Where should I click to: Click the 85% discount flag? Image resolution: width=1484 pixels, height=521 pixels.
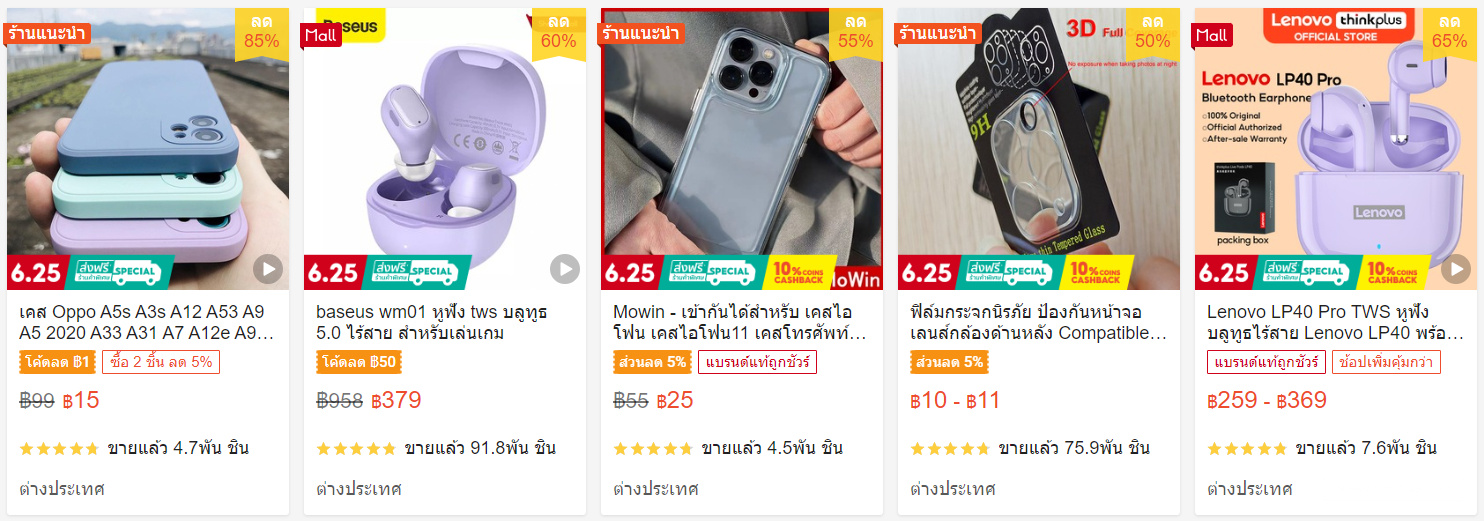point(262,32)
